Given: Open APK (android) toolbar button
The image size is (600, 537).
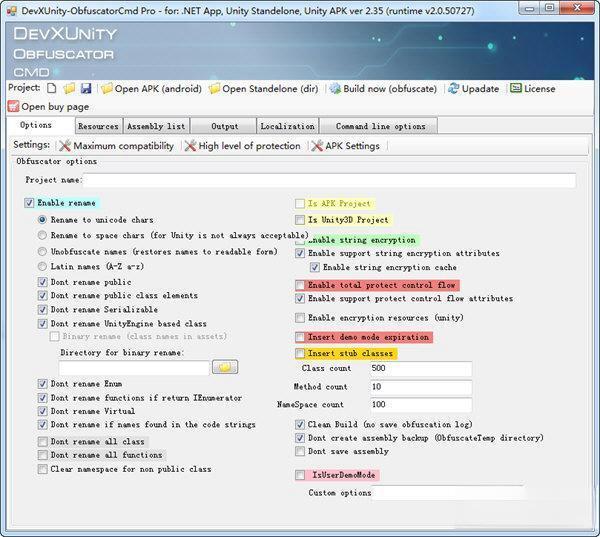Looking at the screenshot, I should (152, 88).
